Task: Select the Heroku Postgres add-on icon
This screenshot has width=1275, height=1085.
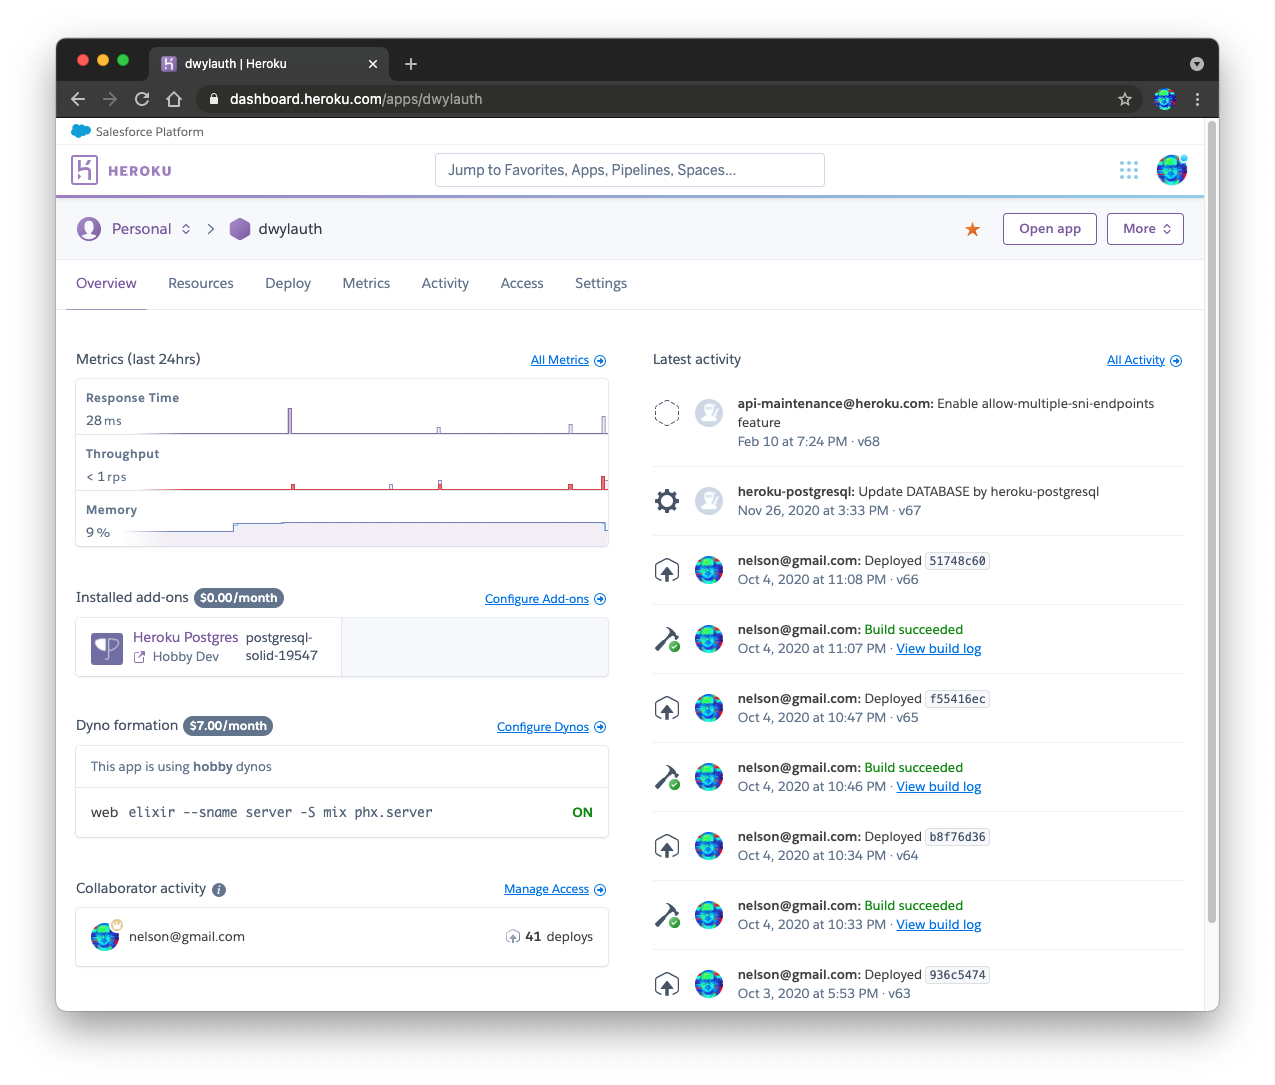Action: click(106, 646)
